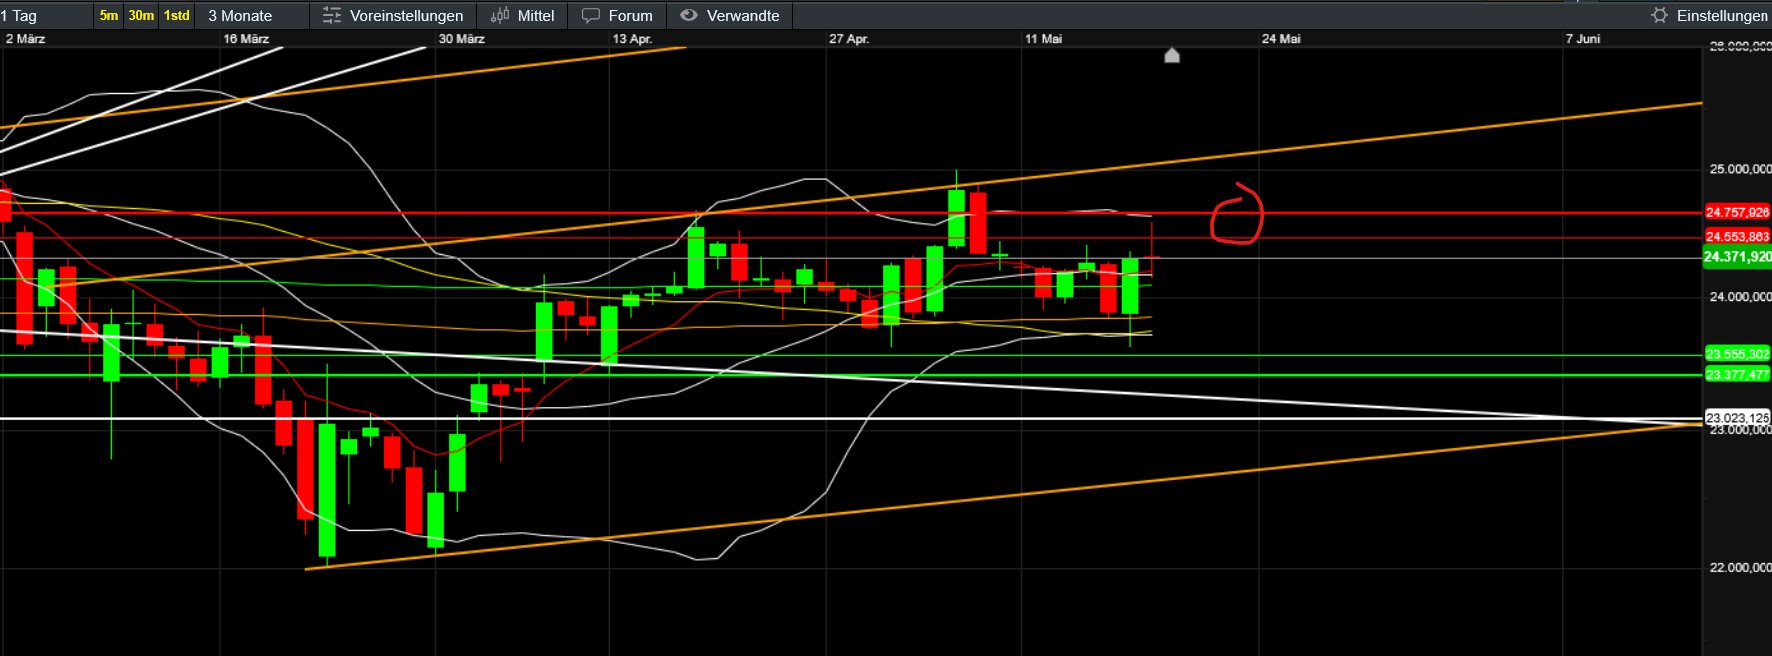Image resolution: width=1772 pixels, height=656 pixels.
Task: Open the Forum speech bubble icon
Action: (x=591, y=15)
